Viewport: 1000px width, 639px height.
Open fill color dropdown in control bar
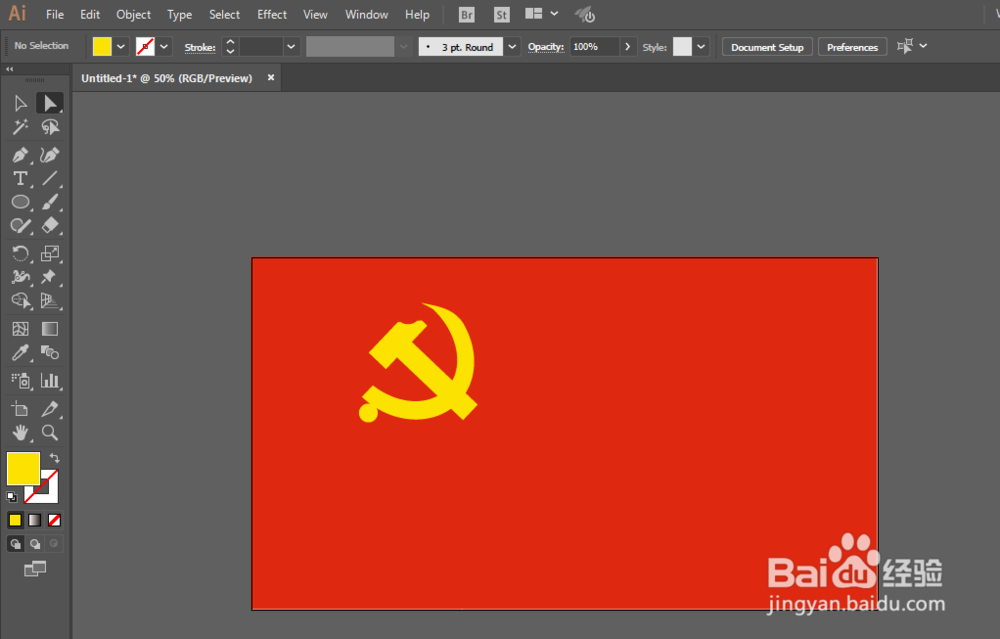121,47
